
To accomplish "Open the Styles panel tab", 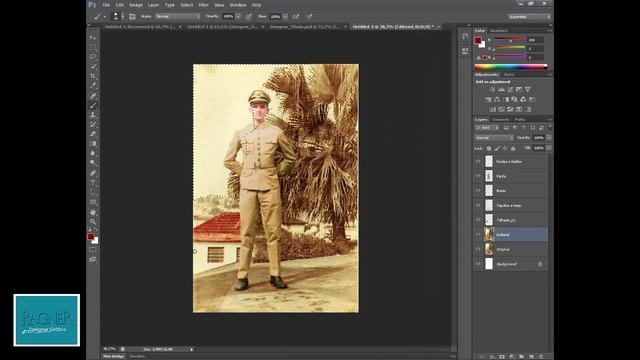I will click(x=509, y=75).
